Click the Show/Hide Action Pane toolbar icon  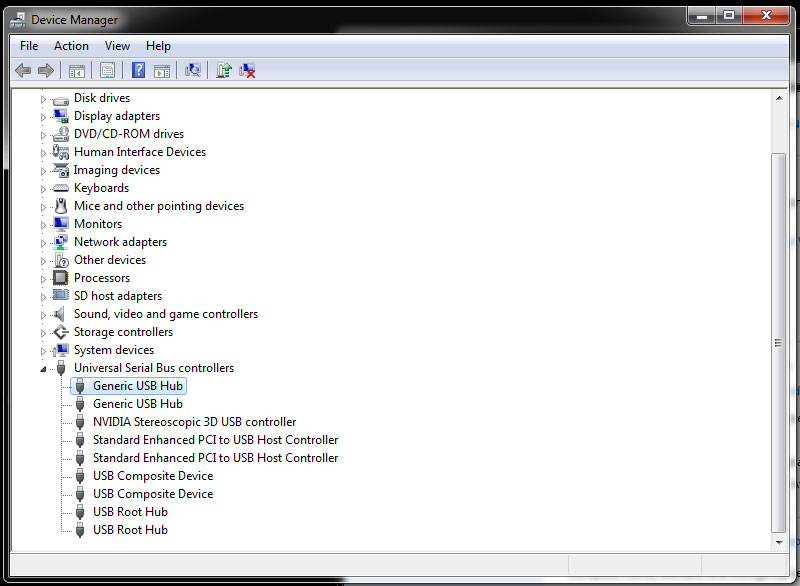pos(162,71)
